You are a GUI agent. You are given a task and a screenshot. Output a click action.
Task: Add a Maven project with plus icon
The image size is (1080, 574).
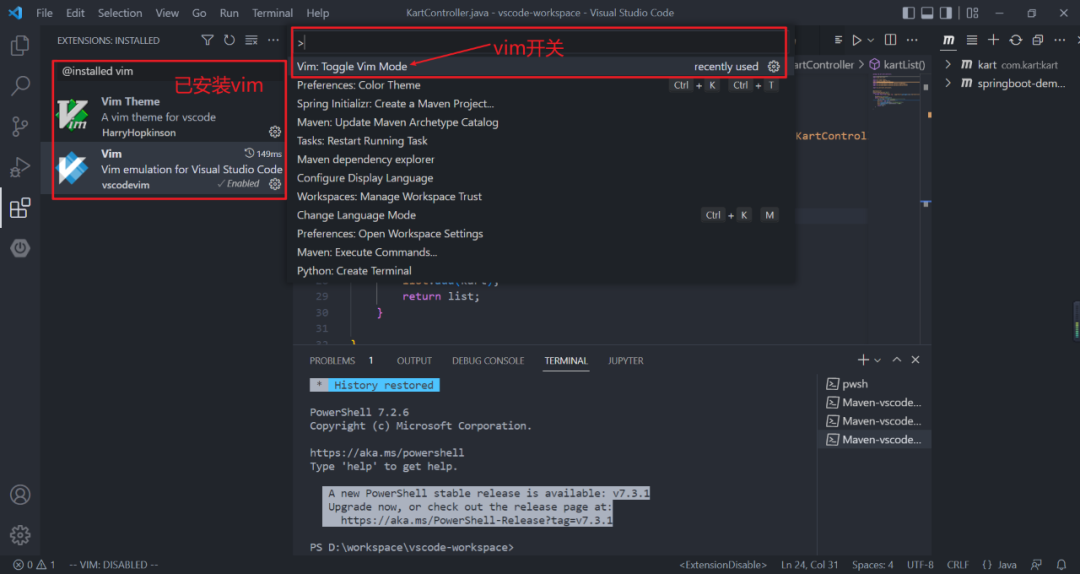[x=993, y=40]
